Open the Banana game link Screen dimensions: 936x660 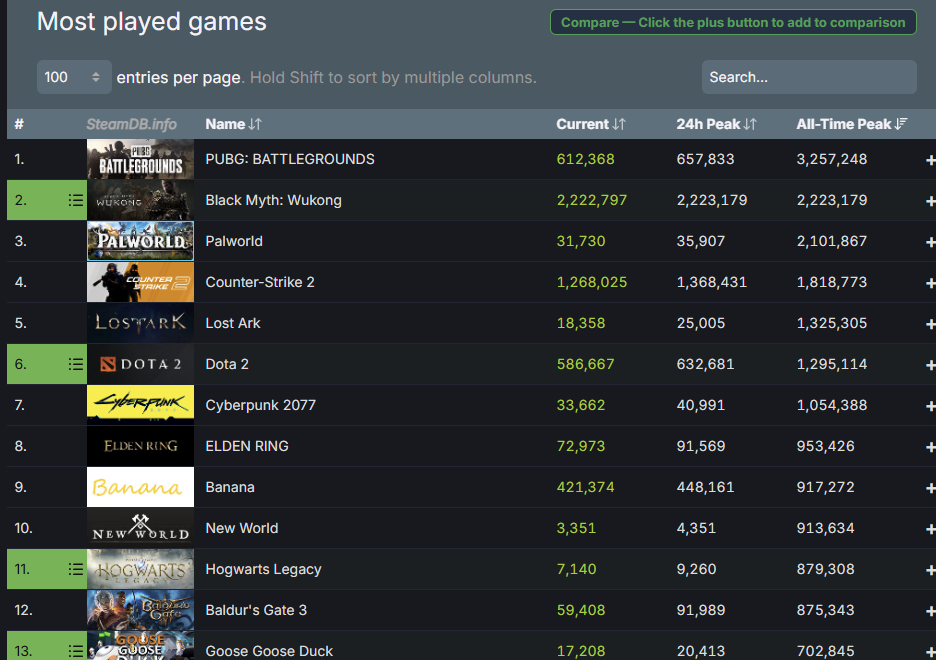point(230,487)
